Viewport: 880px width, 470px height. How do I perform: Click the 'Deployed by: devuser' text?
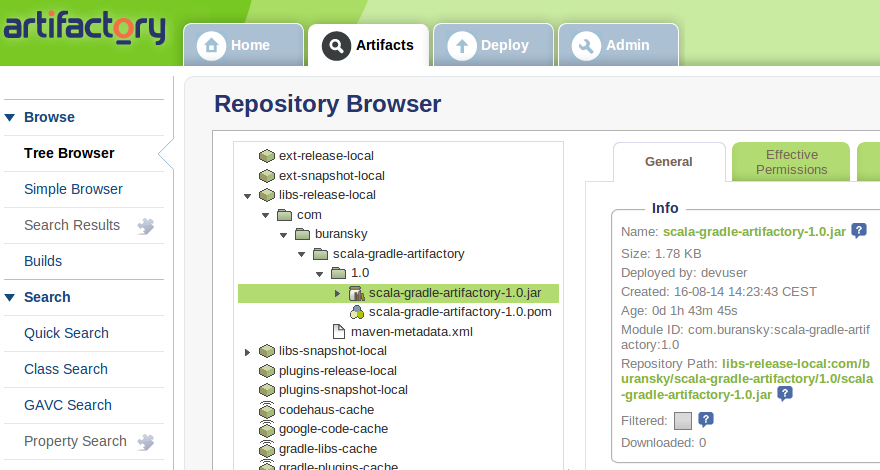(684, 273)
